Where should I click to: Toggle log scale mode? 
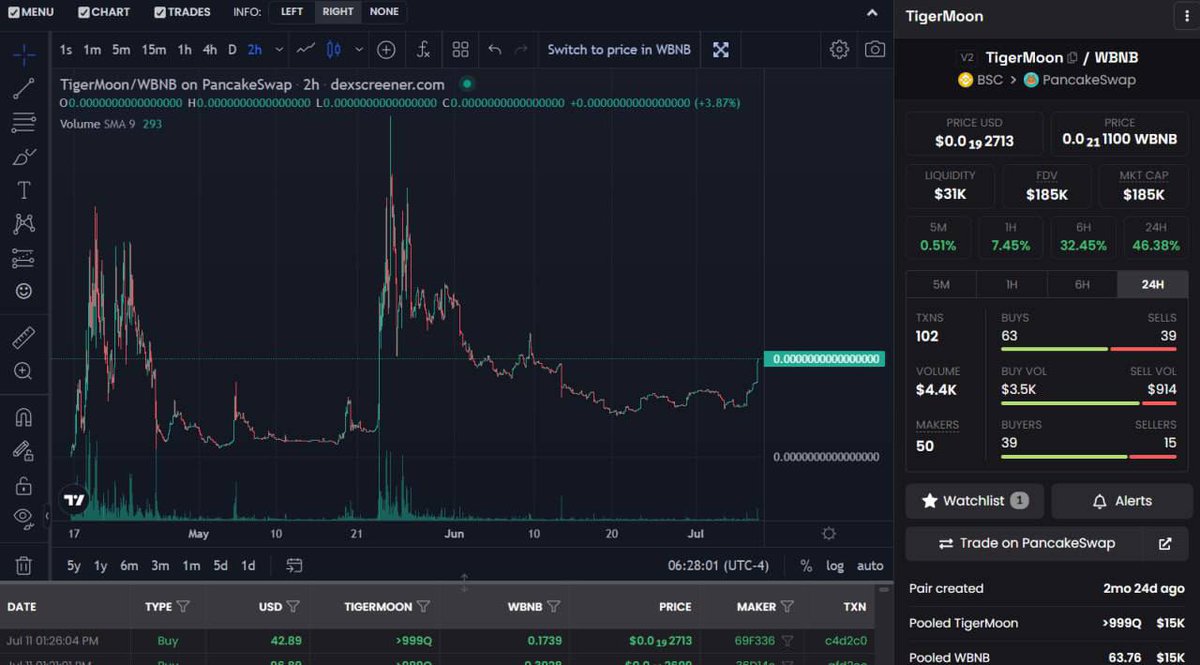click(x=835, y=565)
